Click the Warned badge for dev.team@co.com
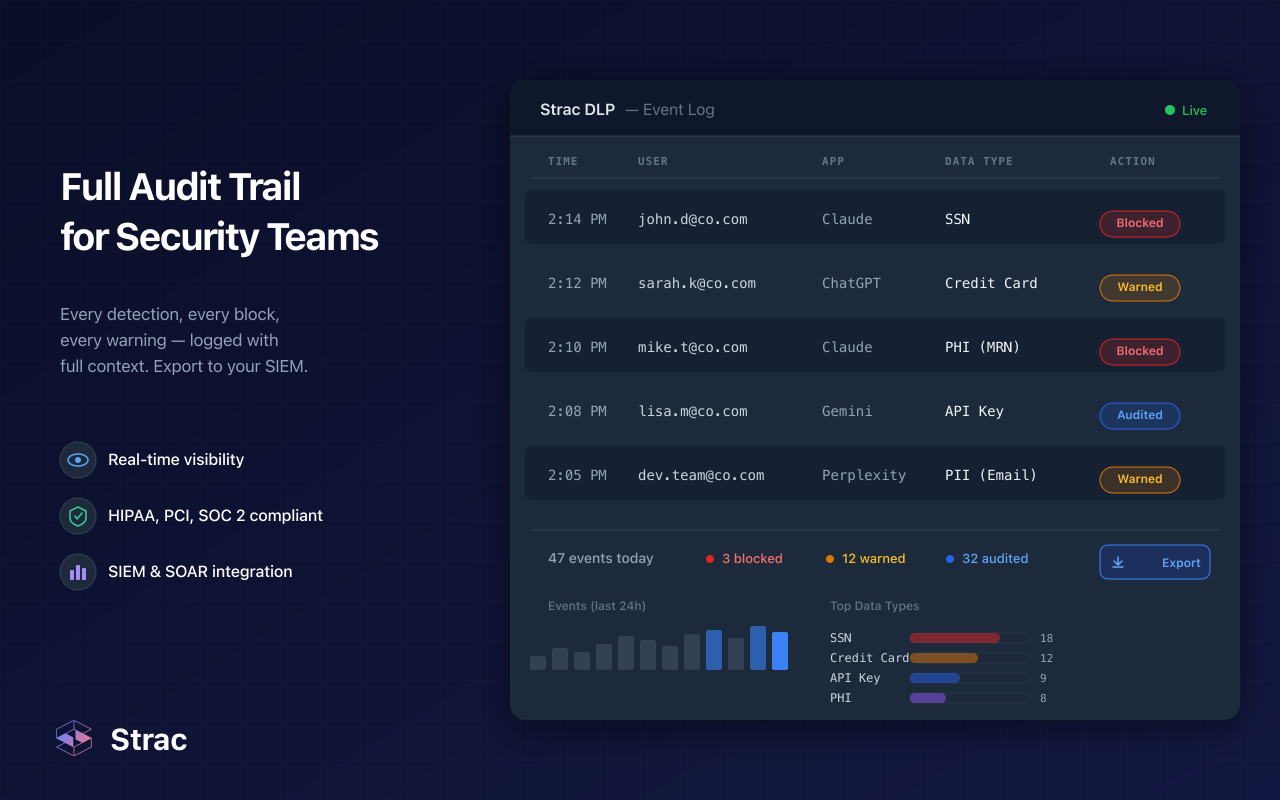This screenshot has height=800, width=1280. click(x=1140, y=480)
